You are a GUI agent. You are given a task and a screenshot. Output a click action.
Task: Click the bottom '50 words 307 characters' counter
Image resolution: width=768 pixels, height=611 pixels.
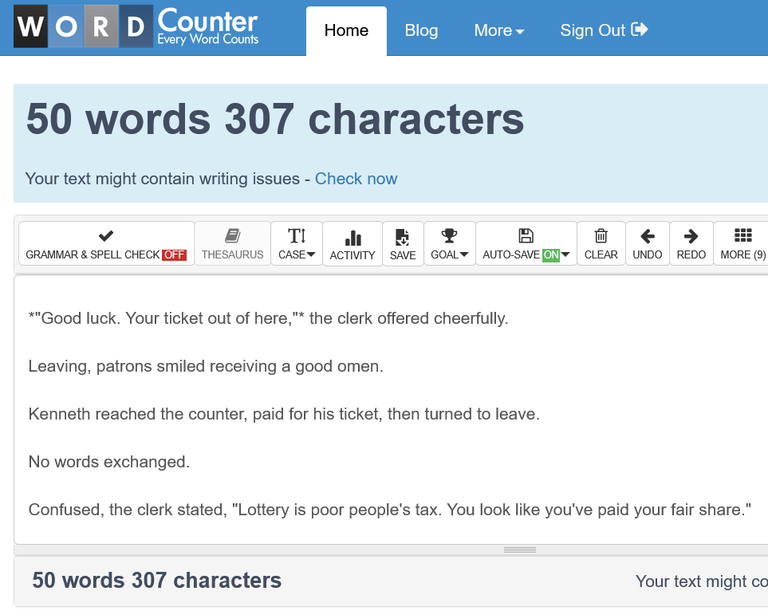(157, 581)
